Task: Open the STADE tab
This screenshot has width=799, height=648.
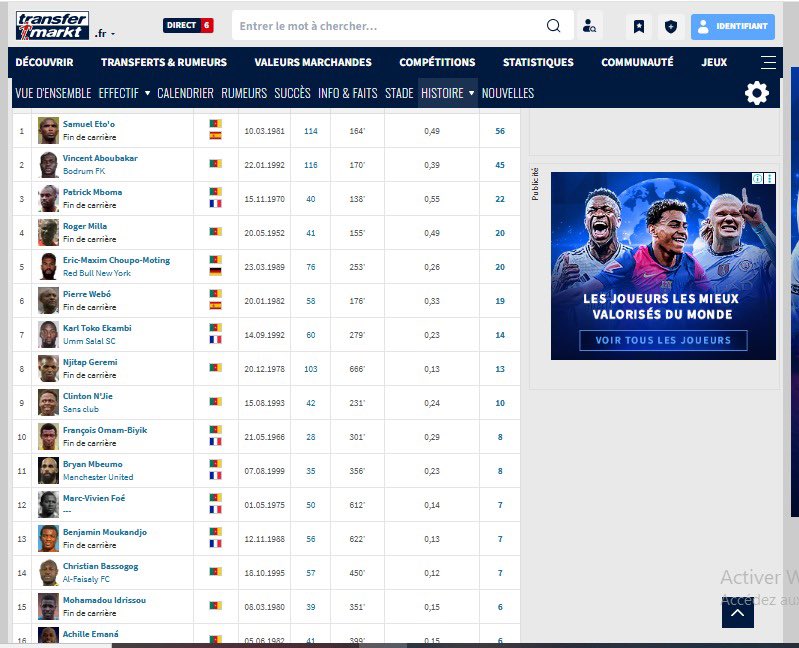Action: pyautogui.click(x=399, y=93)
